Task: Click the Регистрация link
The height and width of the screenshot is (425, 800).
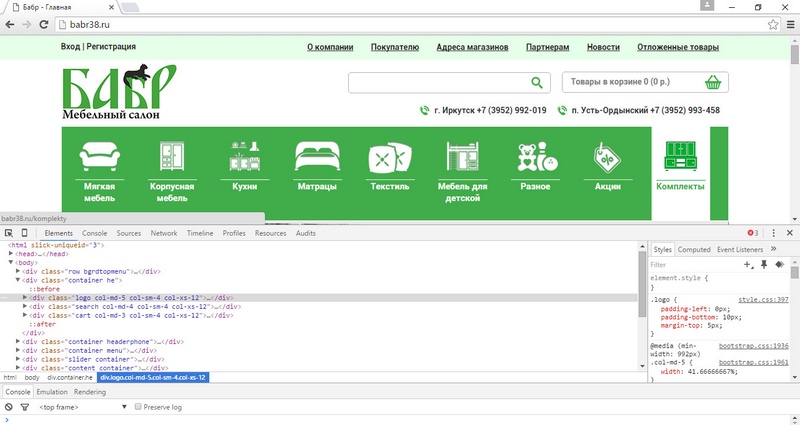Action: click(111, 46)
